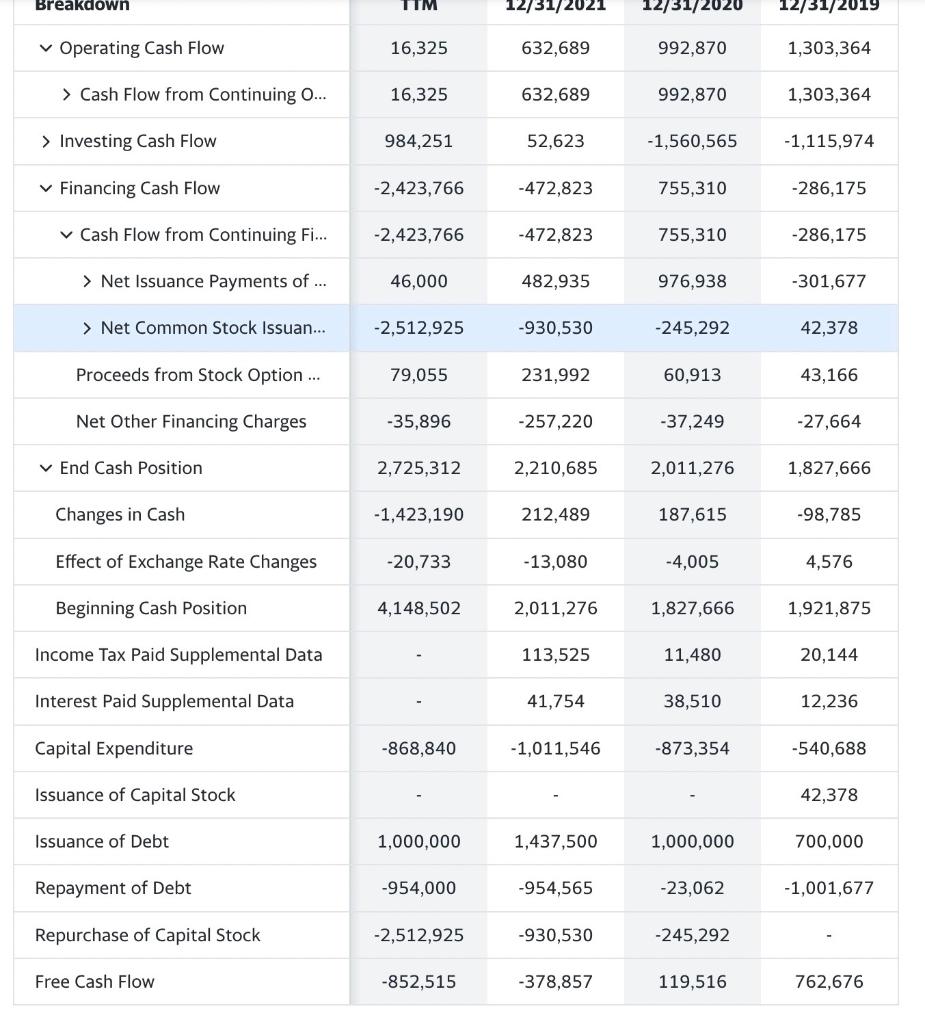Select the Breakdown column header

[80, 7]
